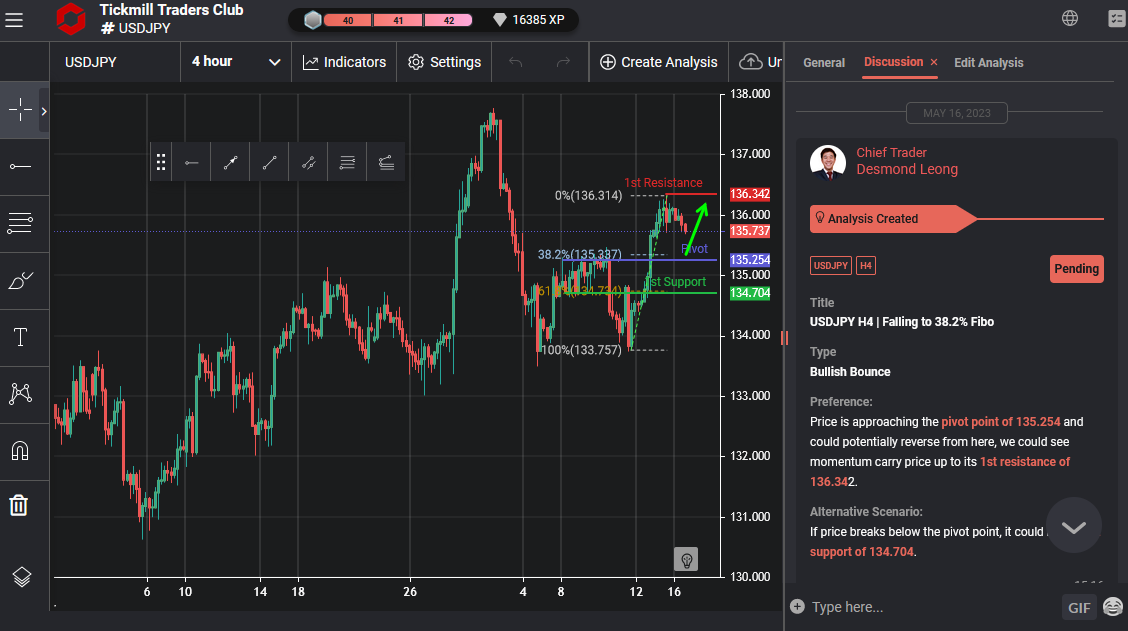Switch to the Discussion tab
This screenshot has height=631, width=1128.
pyautogui.click(x=893, y=62)
